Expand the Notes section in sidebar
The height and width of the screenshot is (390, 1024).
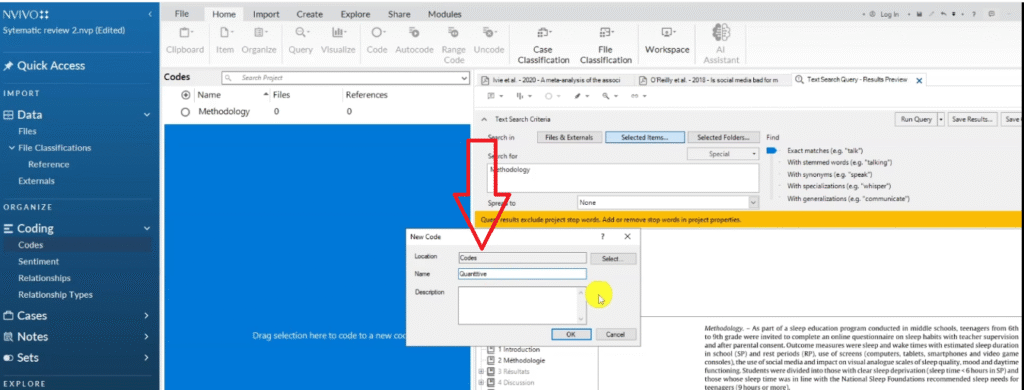coord(147,337)
